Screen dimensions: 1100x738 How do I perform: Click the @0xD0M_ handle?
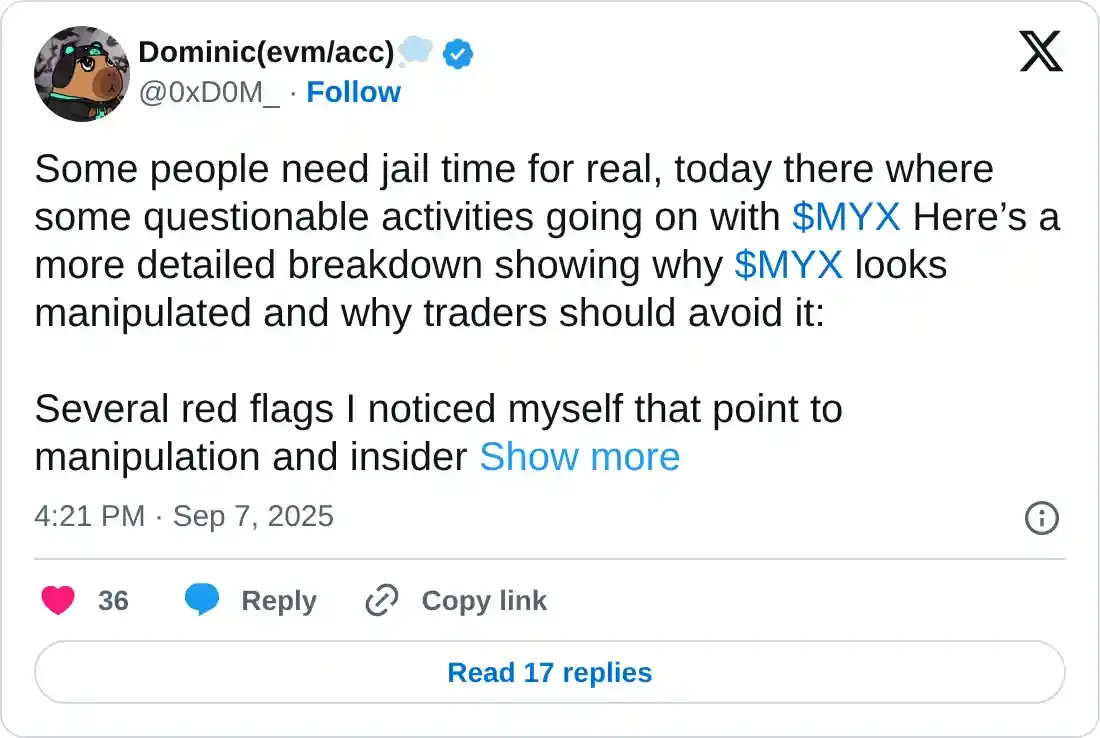(209, 92)
